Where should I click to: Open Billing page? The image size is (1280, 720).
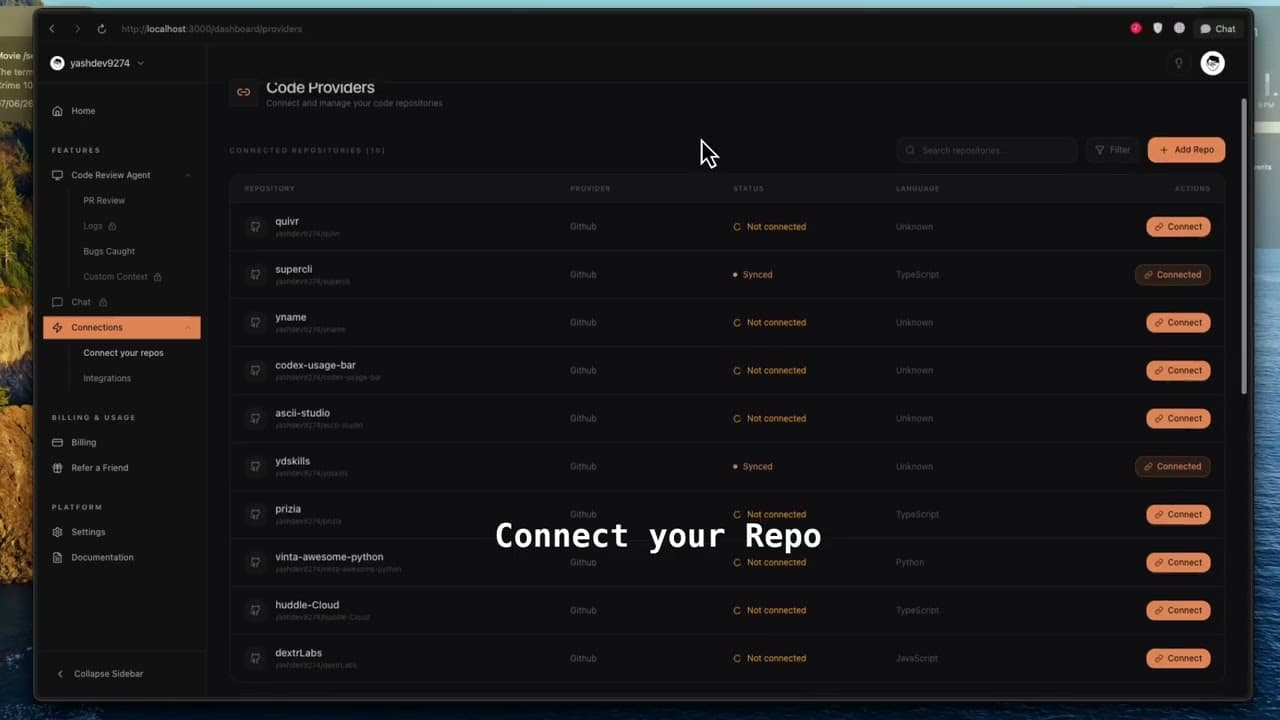84,442
